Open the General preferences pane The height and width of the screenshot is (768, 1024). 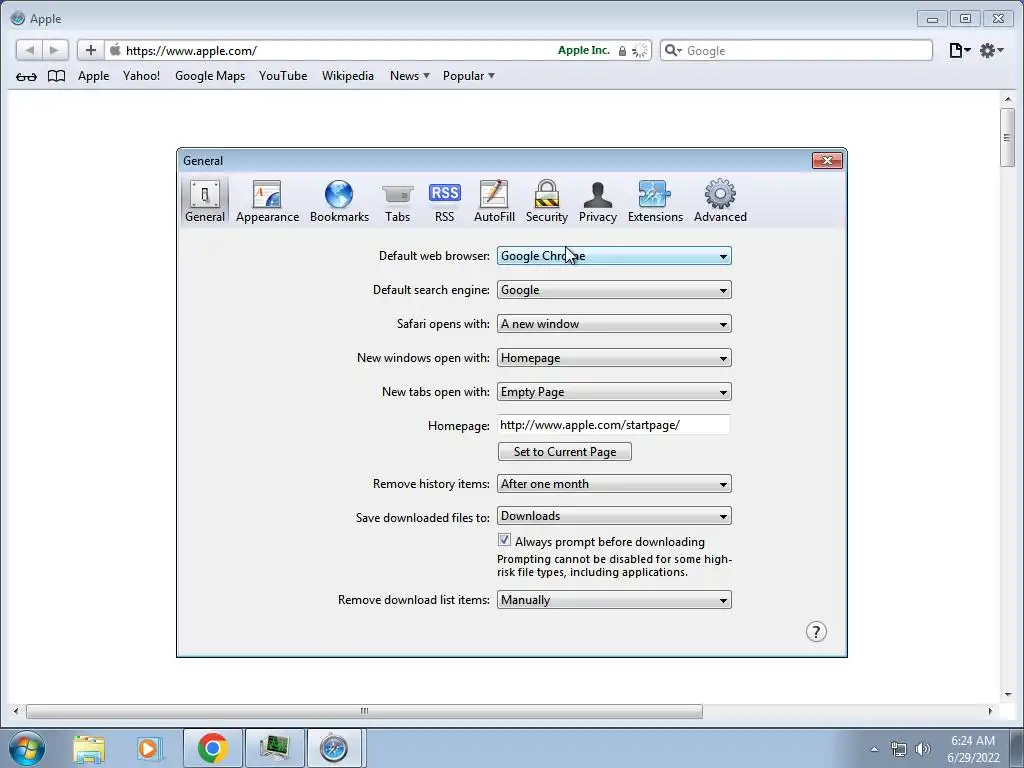(x=204, y=200)
